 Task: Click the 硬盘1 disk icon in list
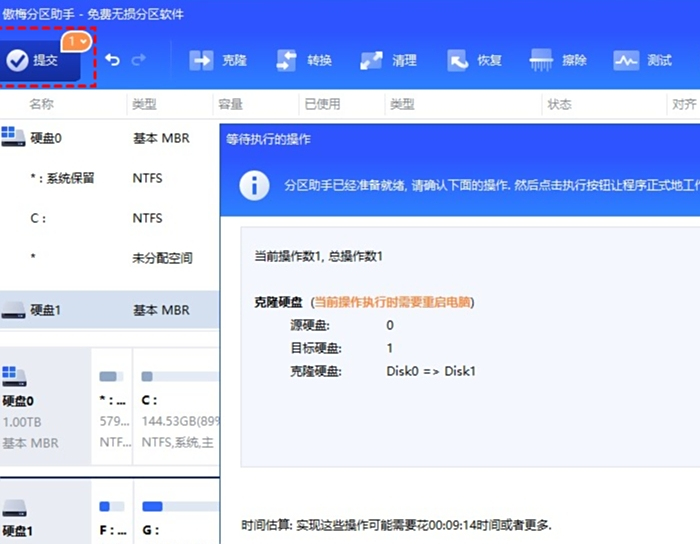coord(13,310)
